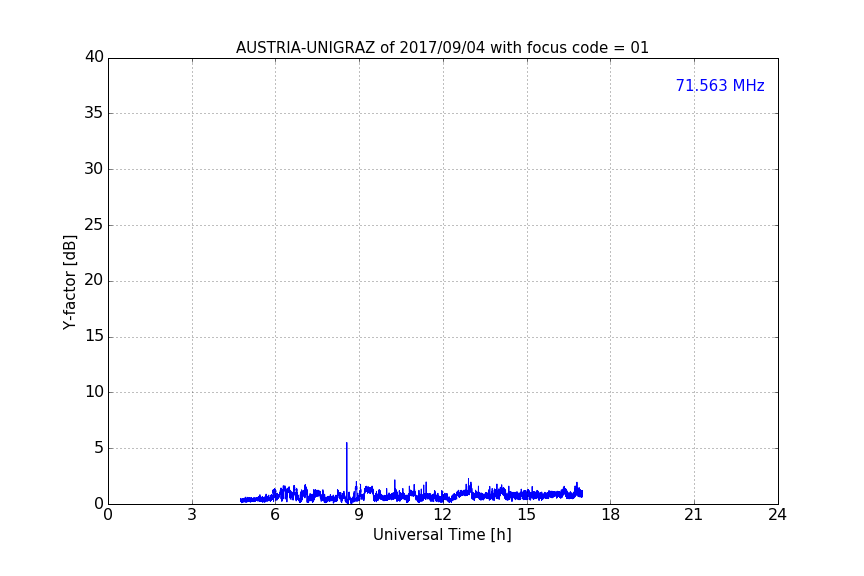The width and height of the screenshot is (864, 576).
Task: Click the '71.563 MHz' frequency label
Action: pos(720,86)
